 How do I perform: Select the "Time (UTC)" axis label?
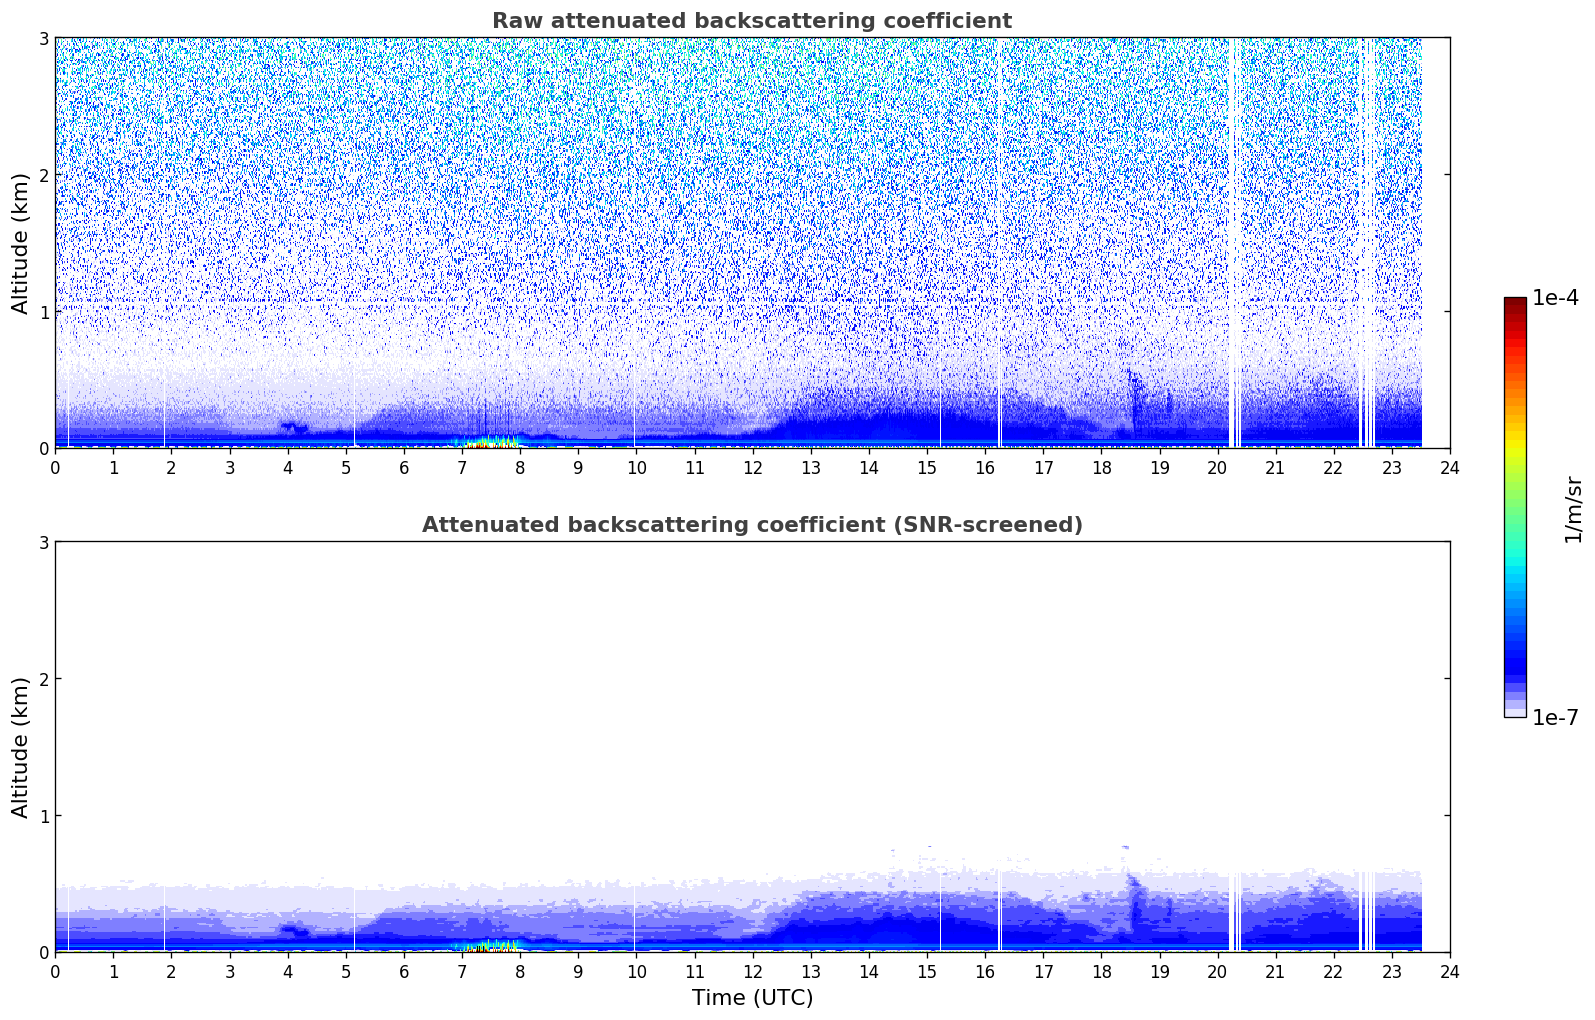point(752,998)
